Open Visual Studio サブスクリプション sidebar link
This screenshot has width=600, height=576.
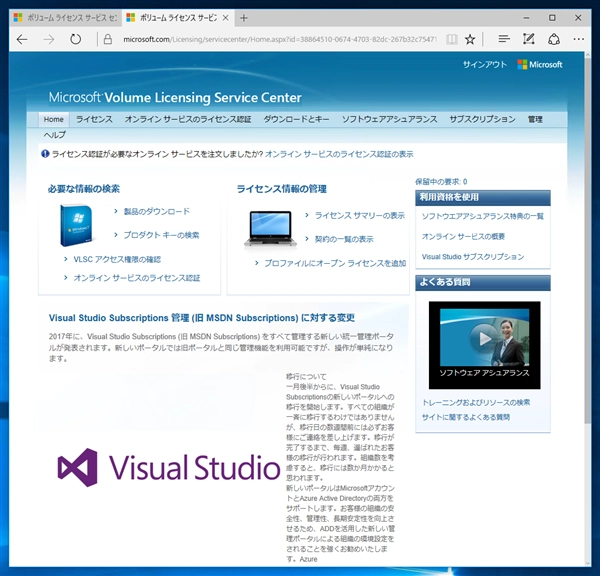point(473,257)
